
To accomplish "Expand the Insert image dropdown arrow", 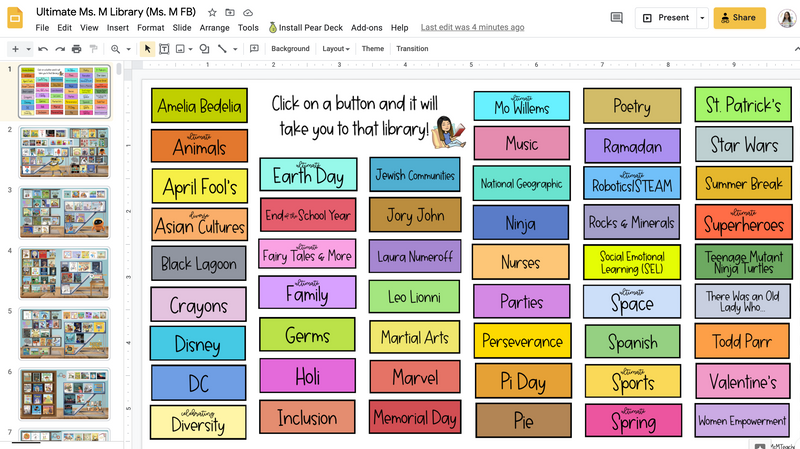I will [190, 49].
